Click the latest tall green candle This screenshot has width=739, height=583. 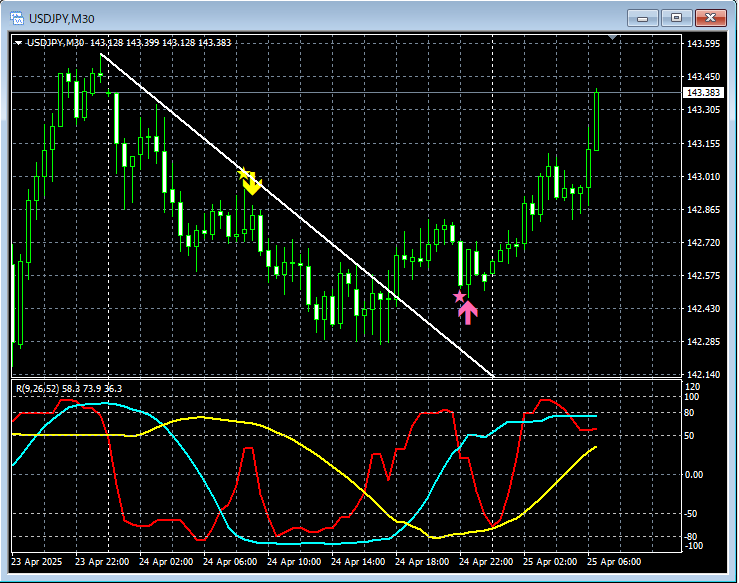coord(597,121)
